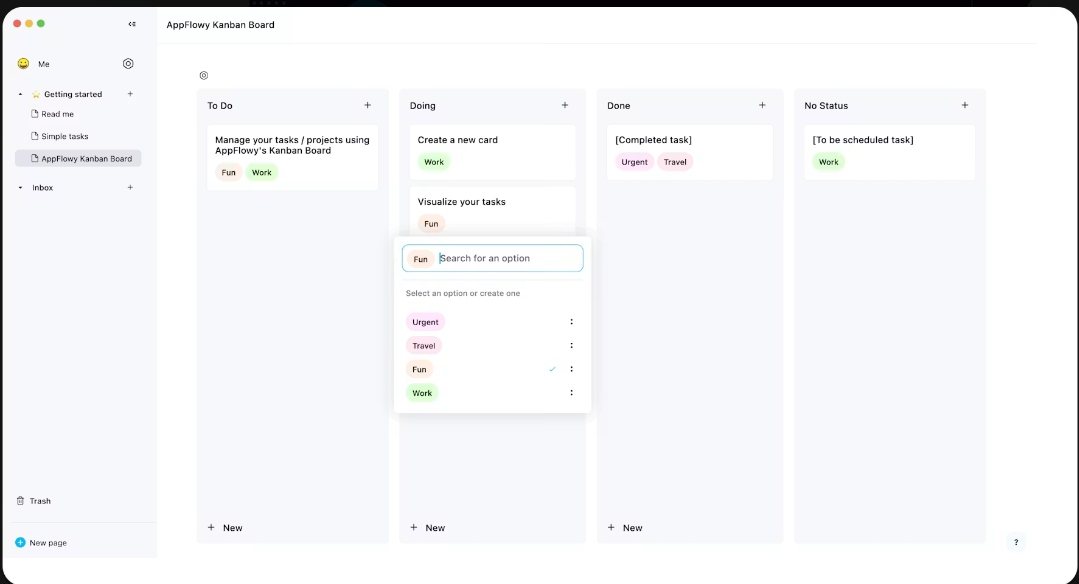Click the Getting started label
This screenshot has height=584, width=1079.
(x=73, y=94)
